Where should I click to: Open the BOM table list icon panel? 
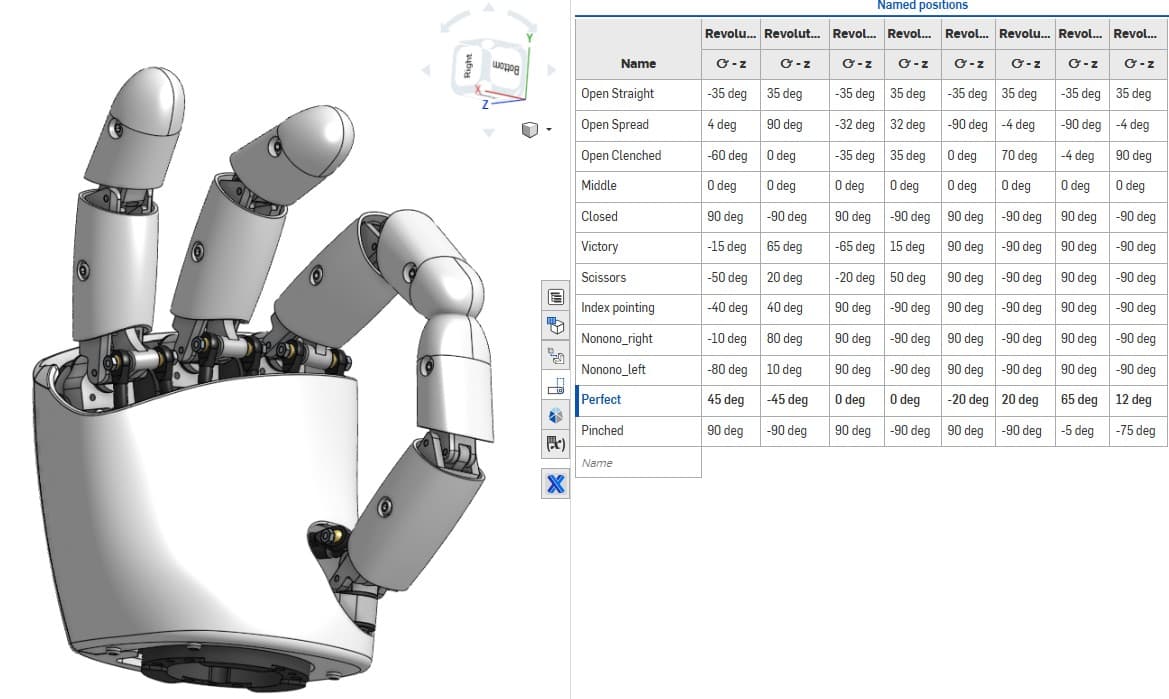tap(555, 297)
